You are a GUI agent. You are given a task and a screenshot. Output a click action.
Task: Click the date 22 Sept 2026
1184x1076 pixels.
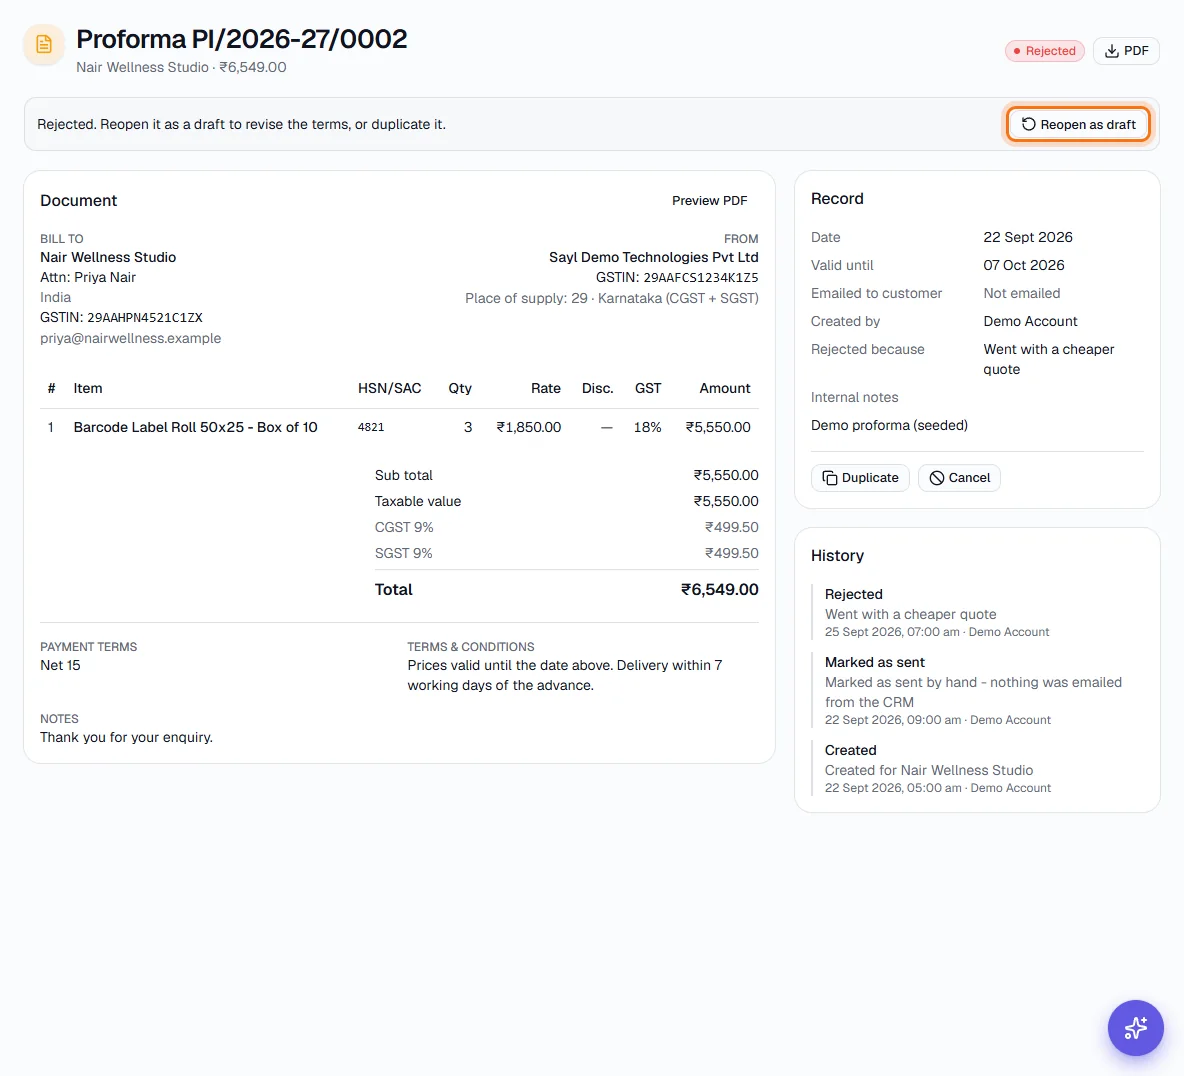point(1028,237)
